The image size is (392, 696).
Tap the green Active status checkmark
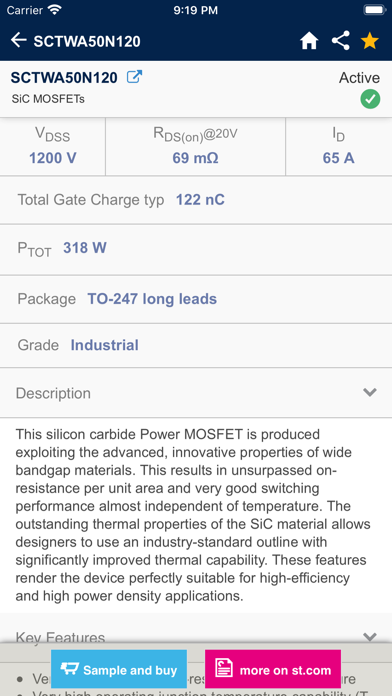pyautogui.click(x=370, y=99)
